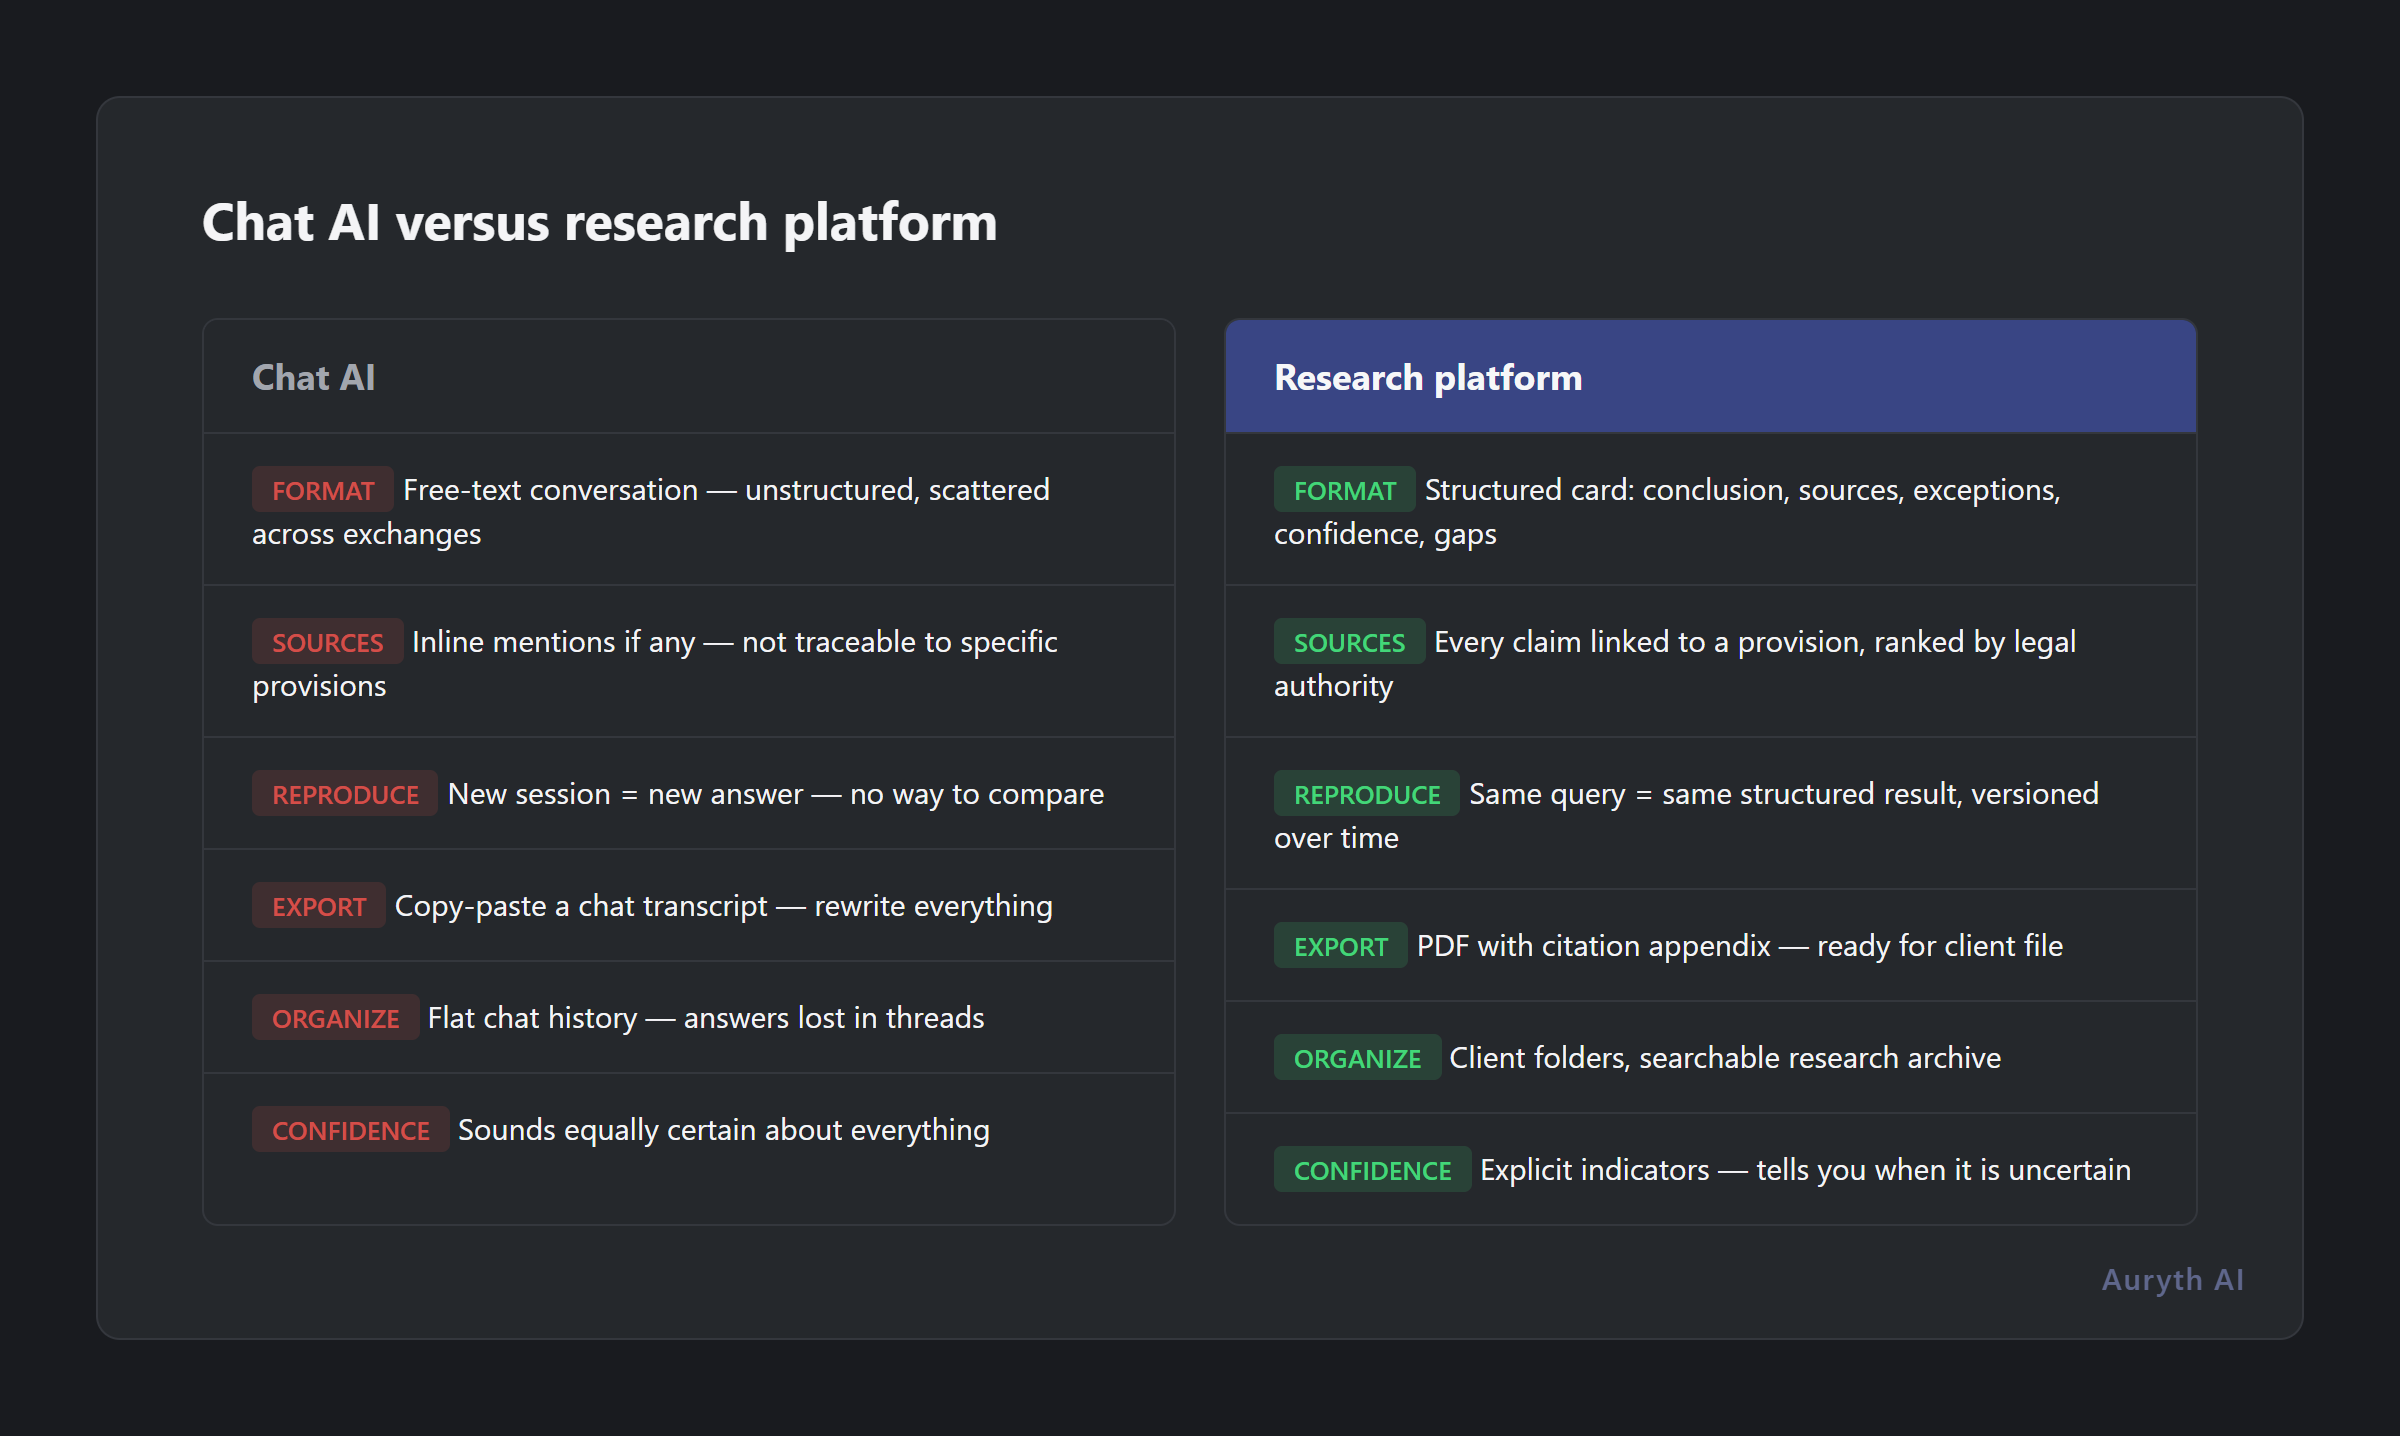Open the green ORGANIZE badge row
This screenshot has width=2400, height=1436.
pyautogui.click(x=1357, y=1057)
